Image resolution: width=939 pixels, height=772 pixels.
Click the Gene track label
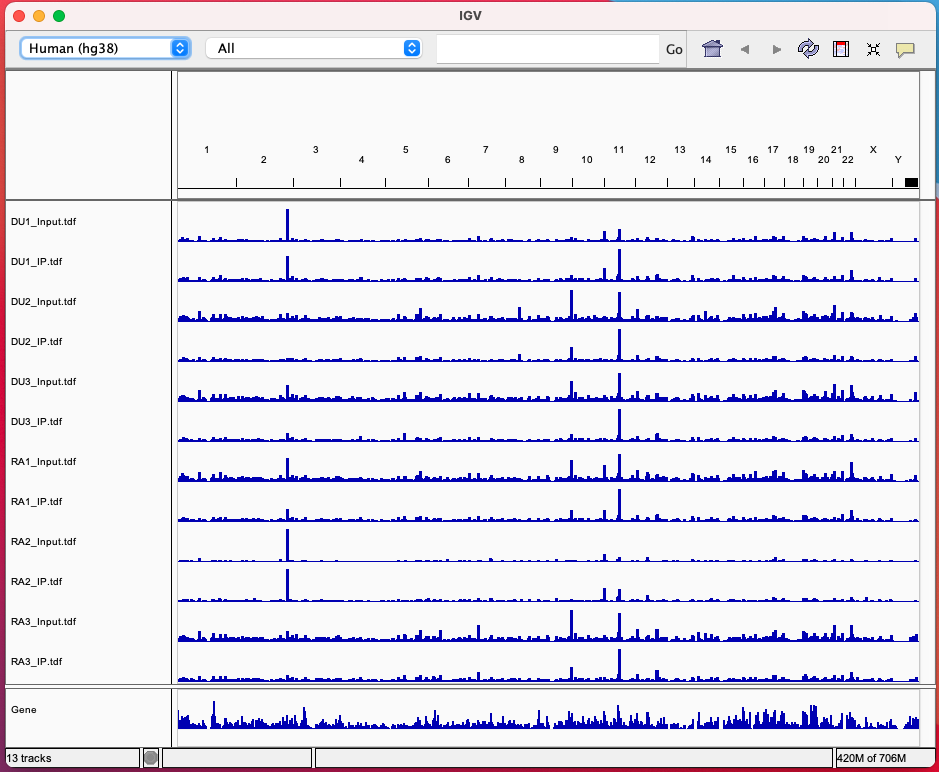tap(24, 710)
